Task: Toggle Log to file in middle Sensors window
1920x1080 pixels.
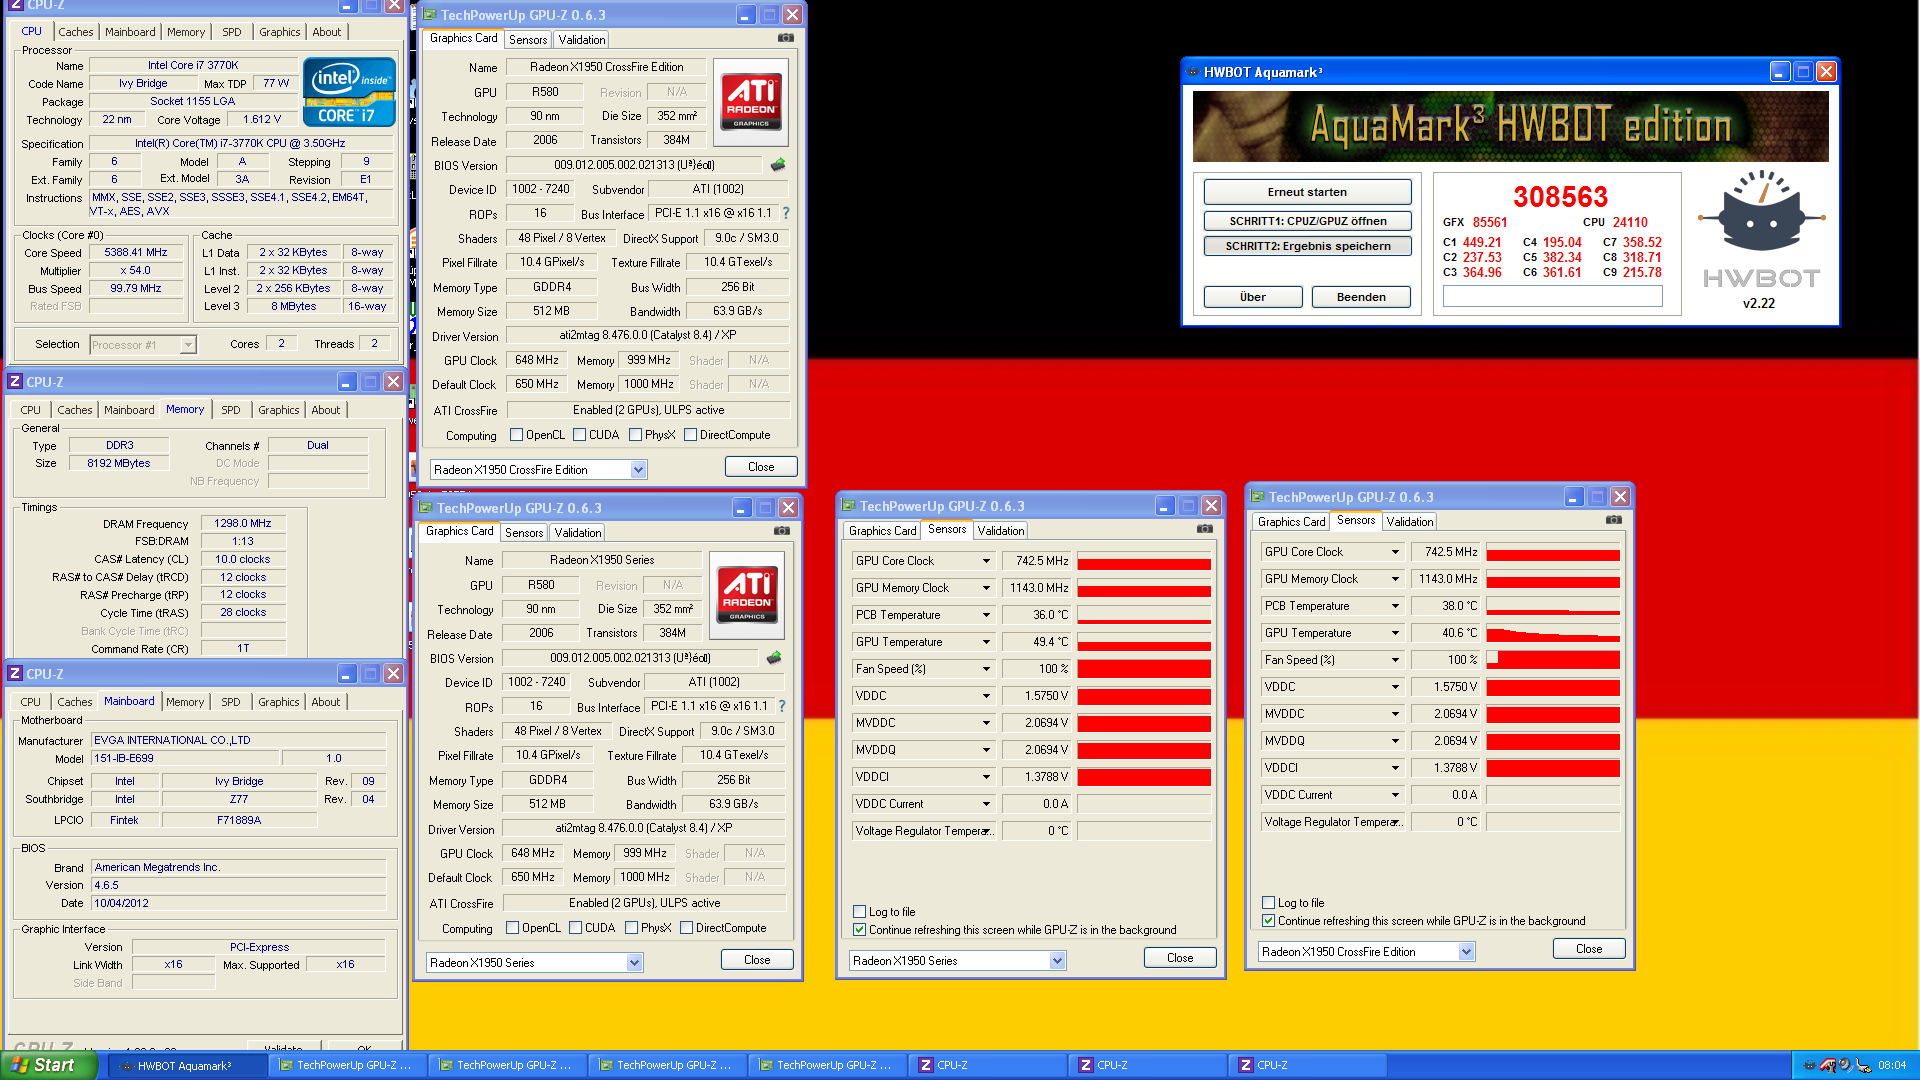Action: click(859, 912)
